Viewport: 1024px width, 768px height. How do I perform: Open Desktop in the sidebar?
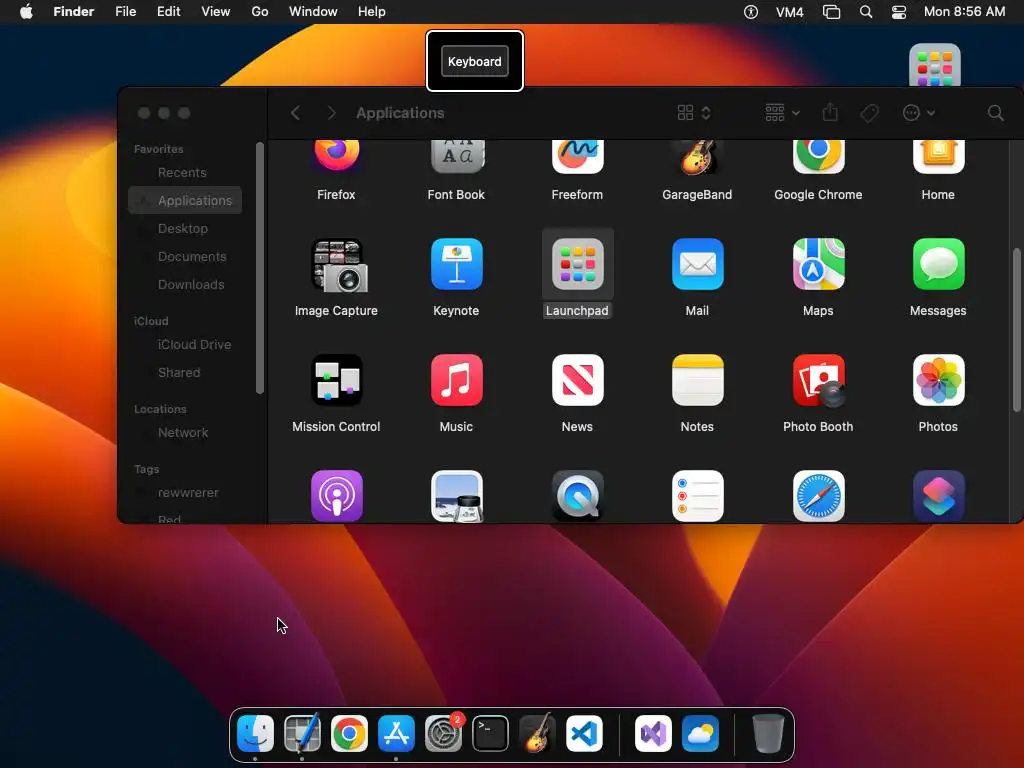point(185,229)
